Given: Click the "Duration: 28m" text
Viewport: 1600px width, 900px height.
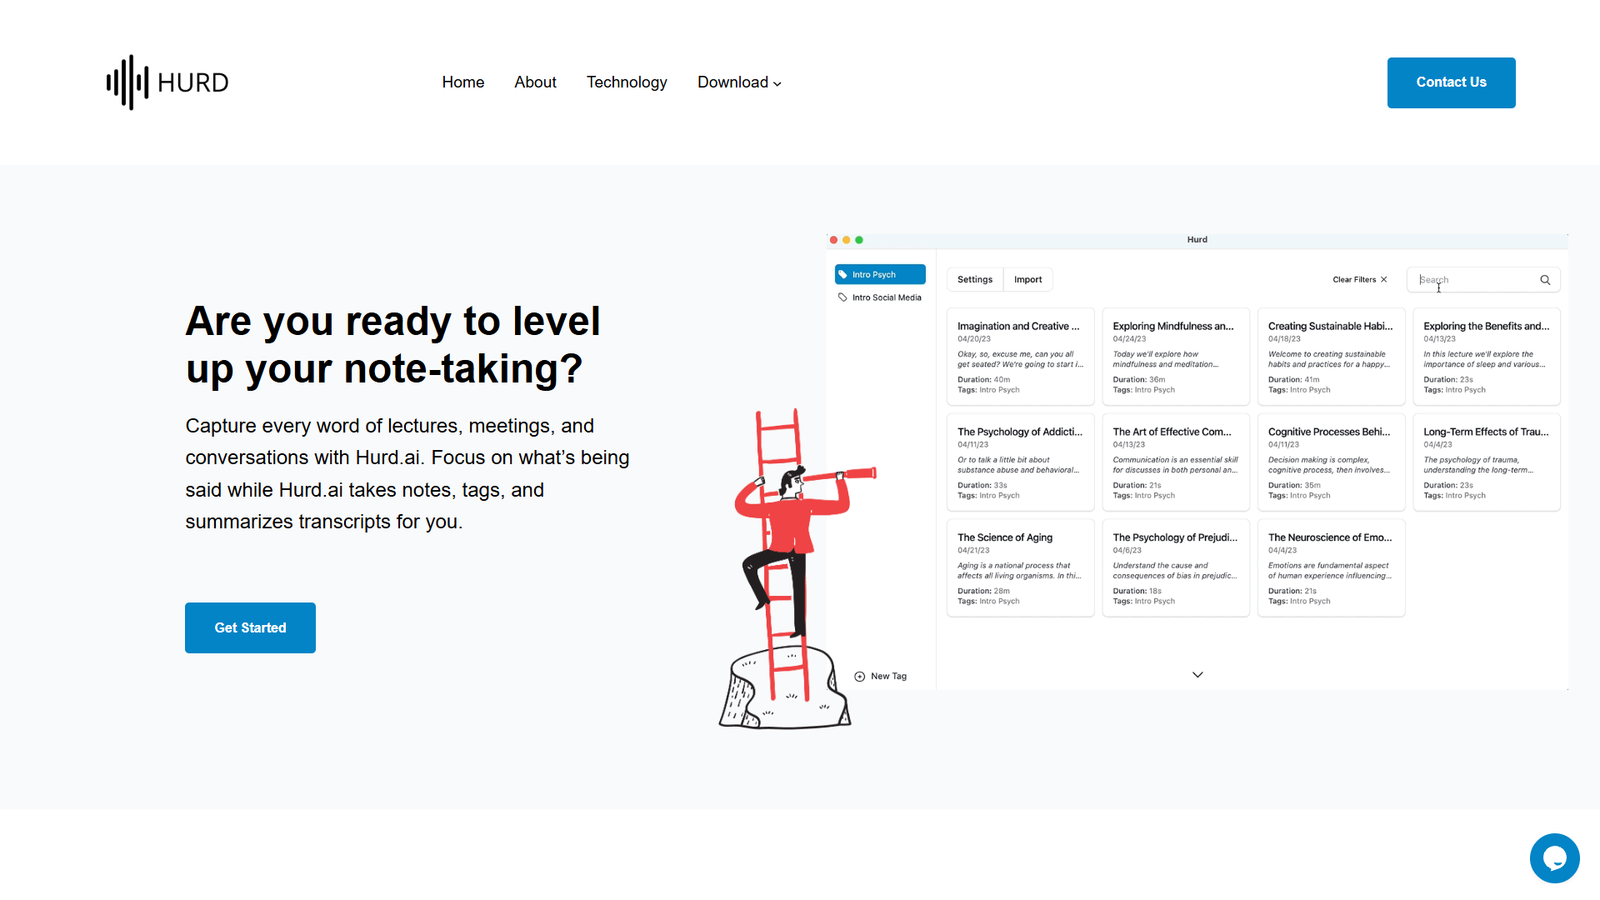Looking at the screenshot, I should [x=984, y=591].
